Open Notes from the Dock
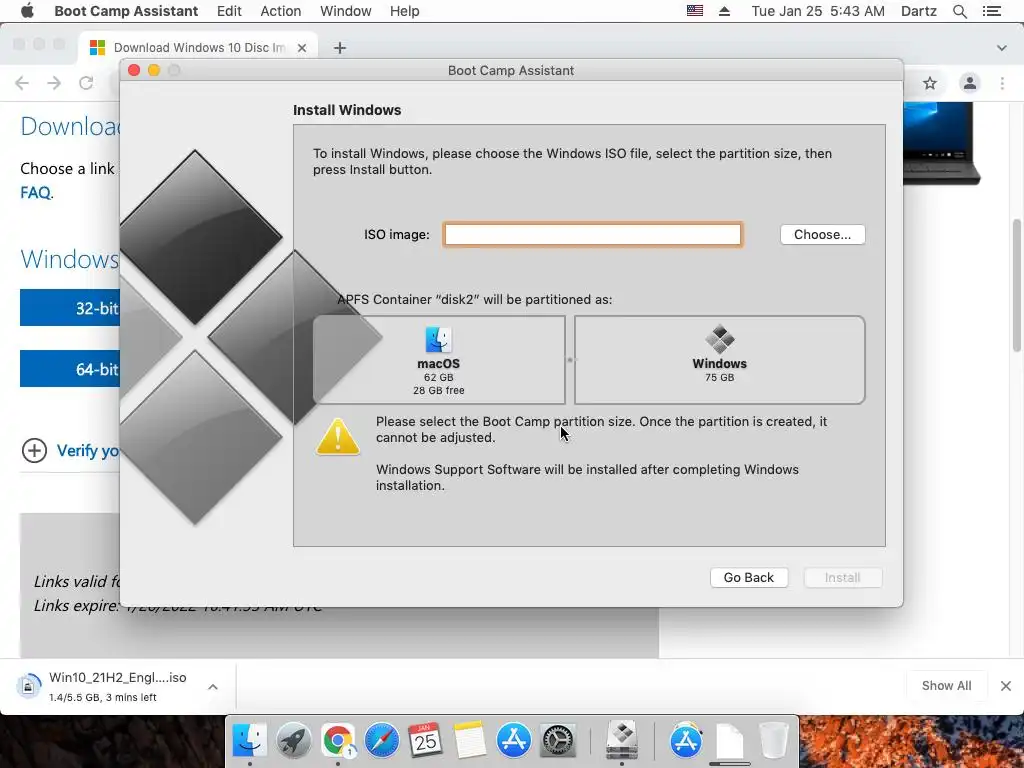The width and height of the screenshot is (1024, 768). click(x=470, y=741)
